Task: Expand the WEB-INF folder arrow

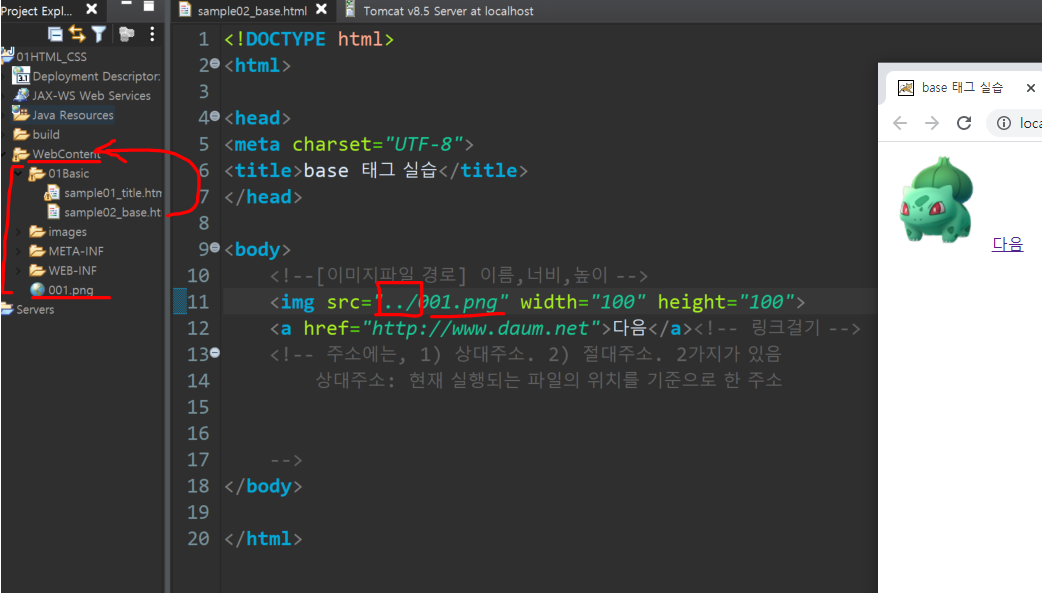Action: (19, 271)
